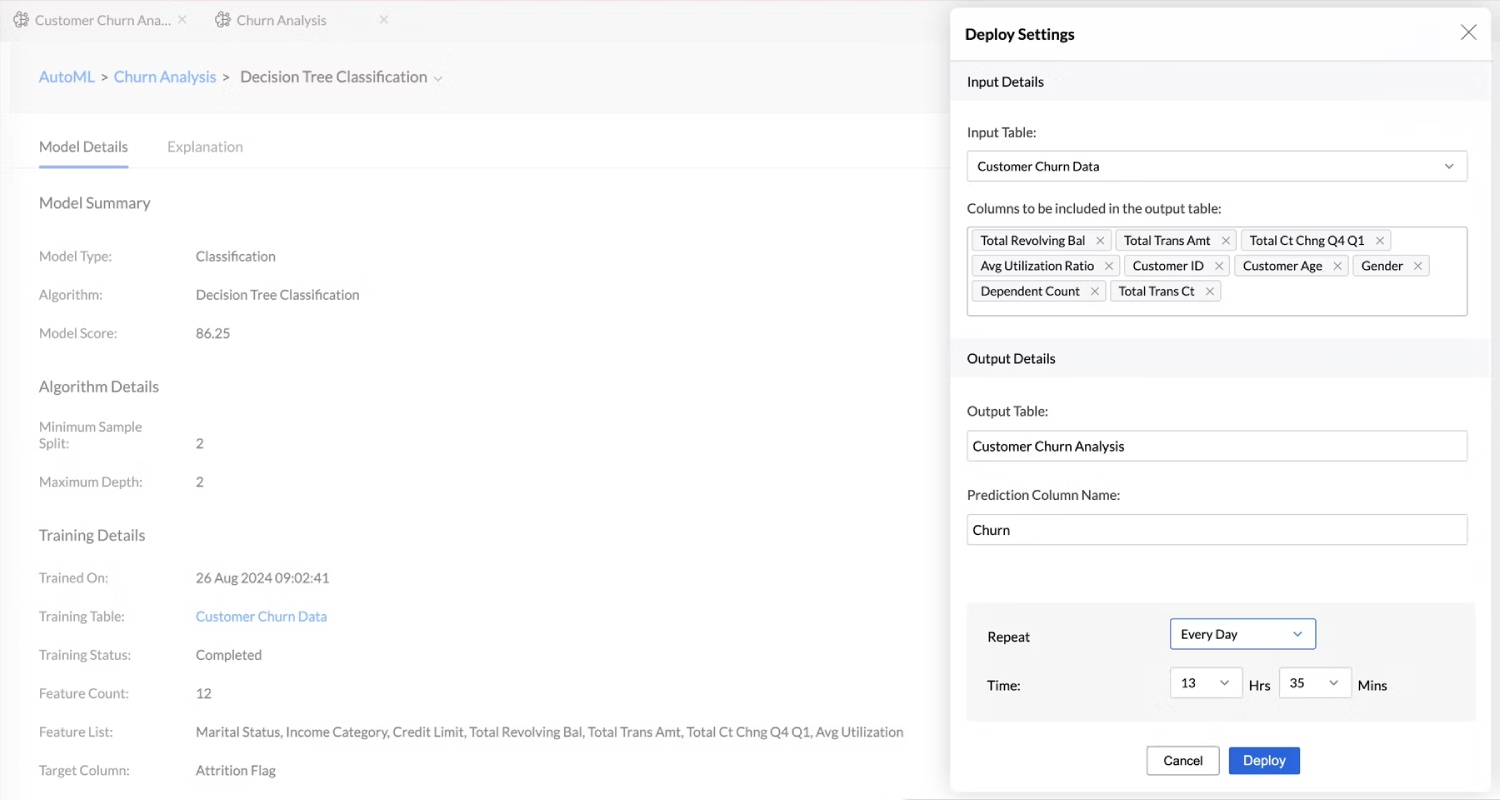Viewport: 1500px width, 800px height.
Task: Remove Total Ct Chng Q4 Q1 tag
Action: coord(1379,241)
